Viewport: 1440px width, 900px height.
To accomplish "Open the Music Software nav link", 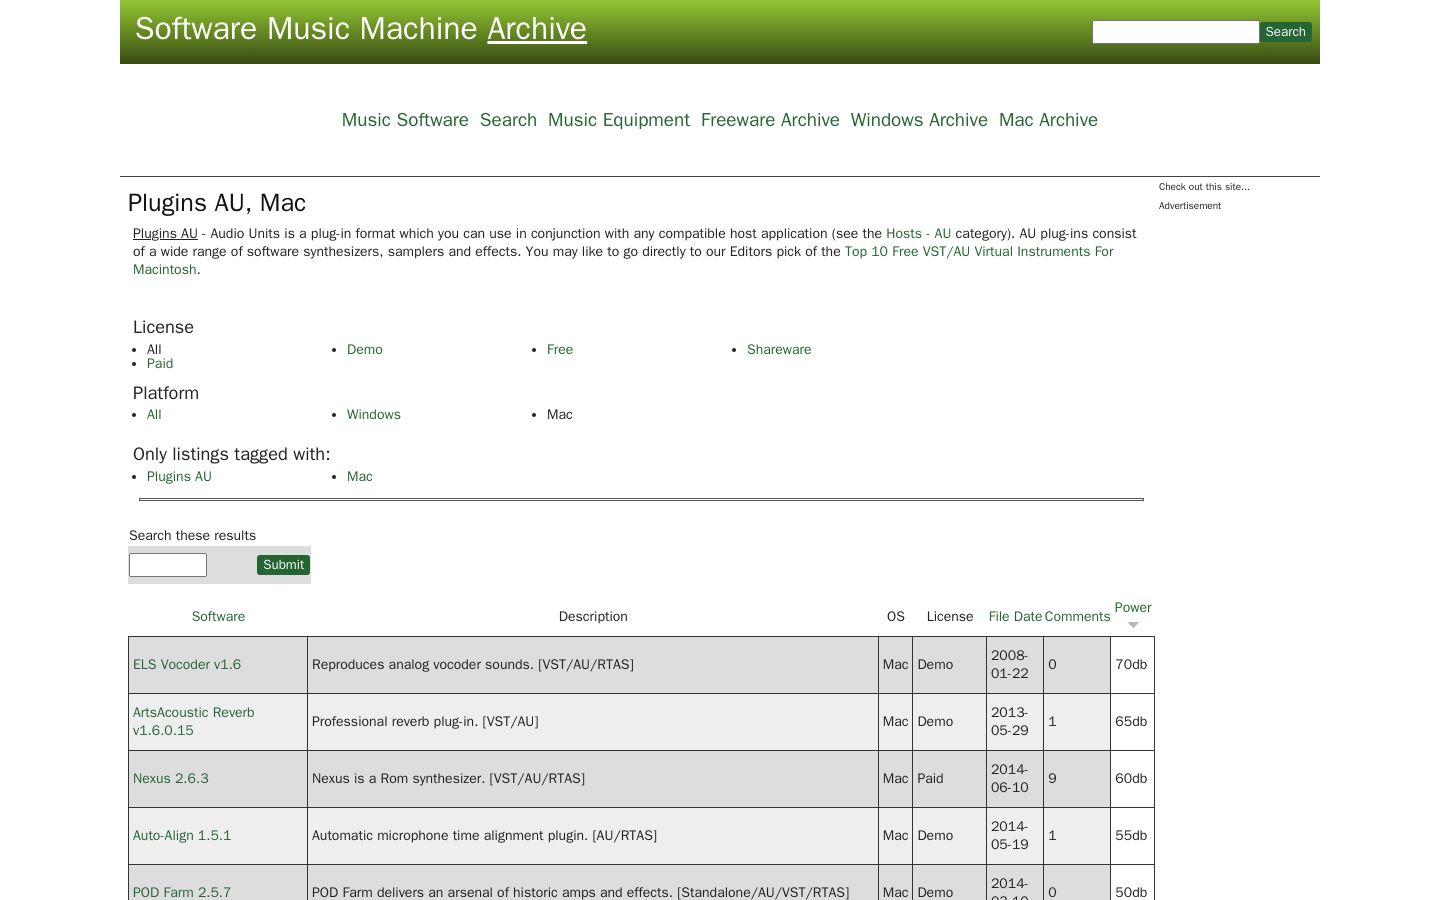I will pyautogui.click(x=405, y=120).
